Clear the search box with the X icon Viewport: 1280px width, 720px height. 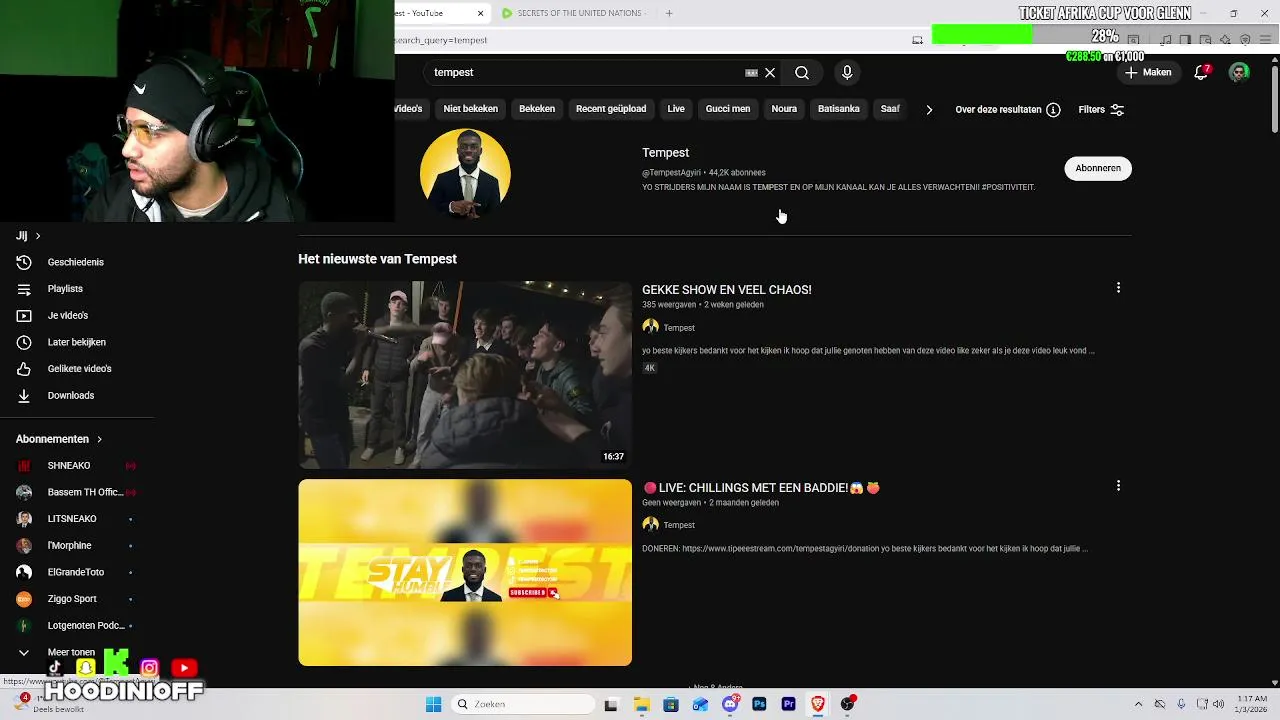point(770,73)
